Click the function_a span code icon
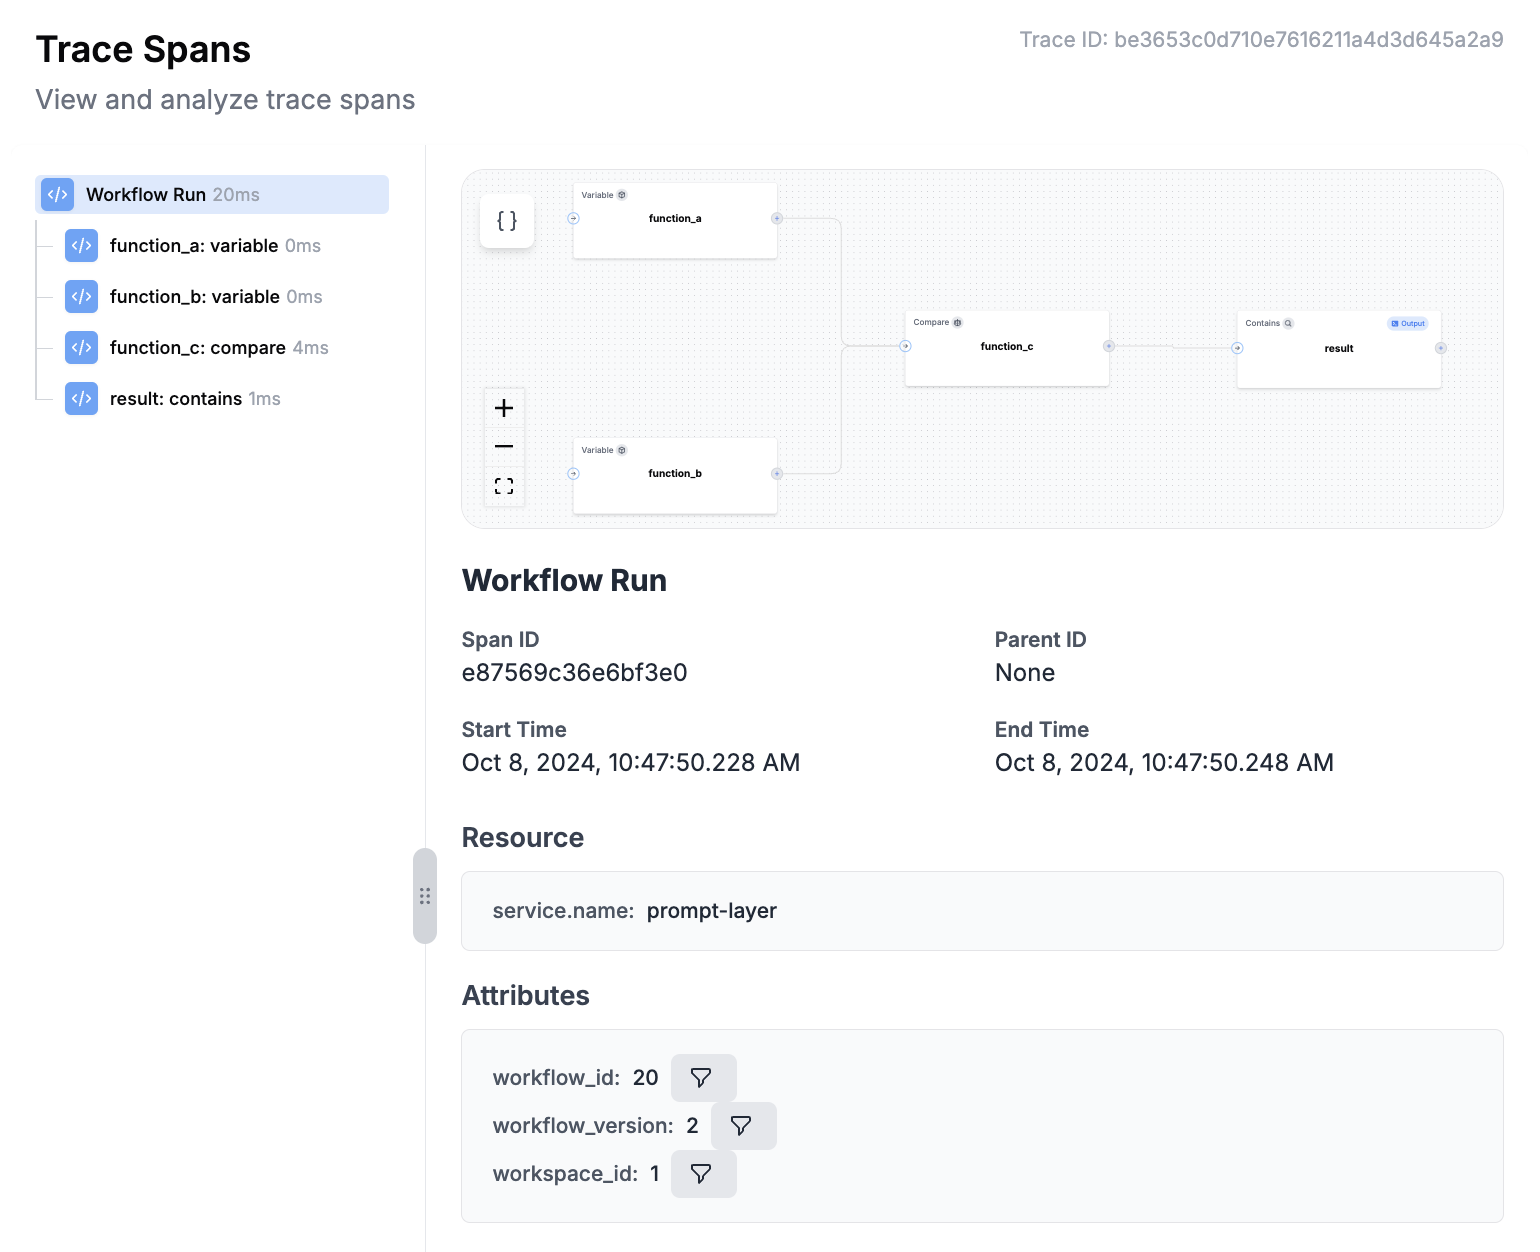Viewport: 1540px width, 1252px height. (82, 245)
